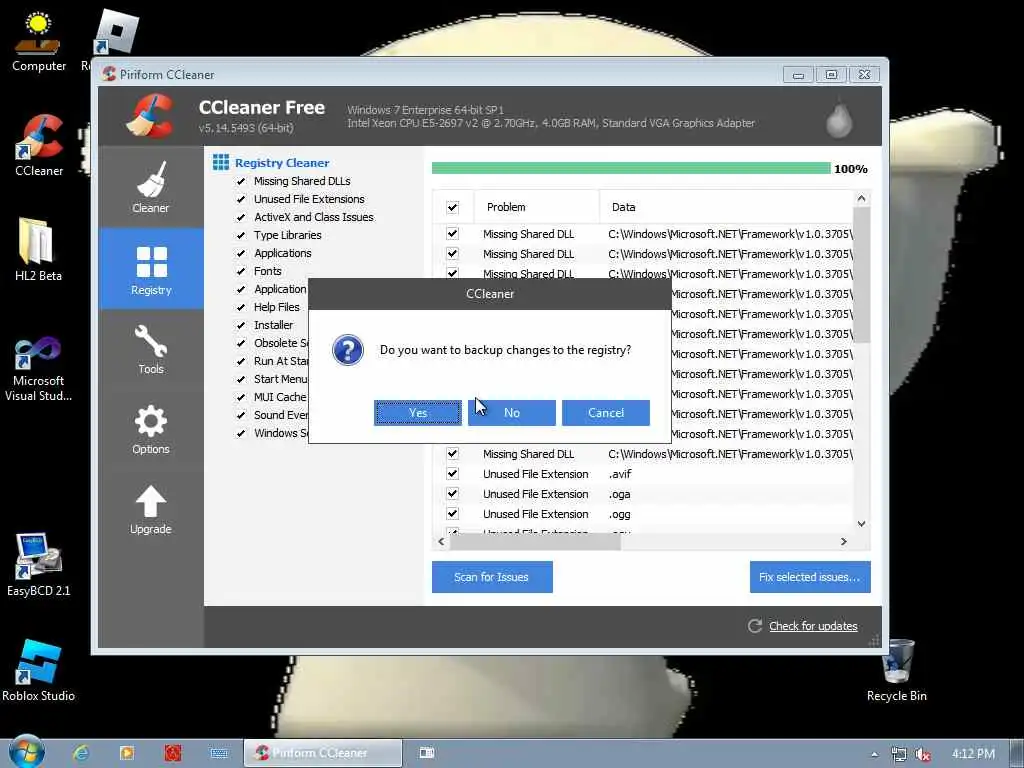
Task: Open Roblox Studio desktop shortcut
Action: (x=38, y=670)
